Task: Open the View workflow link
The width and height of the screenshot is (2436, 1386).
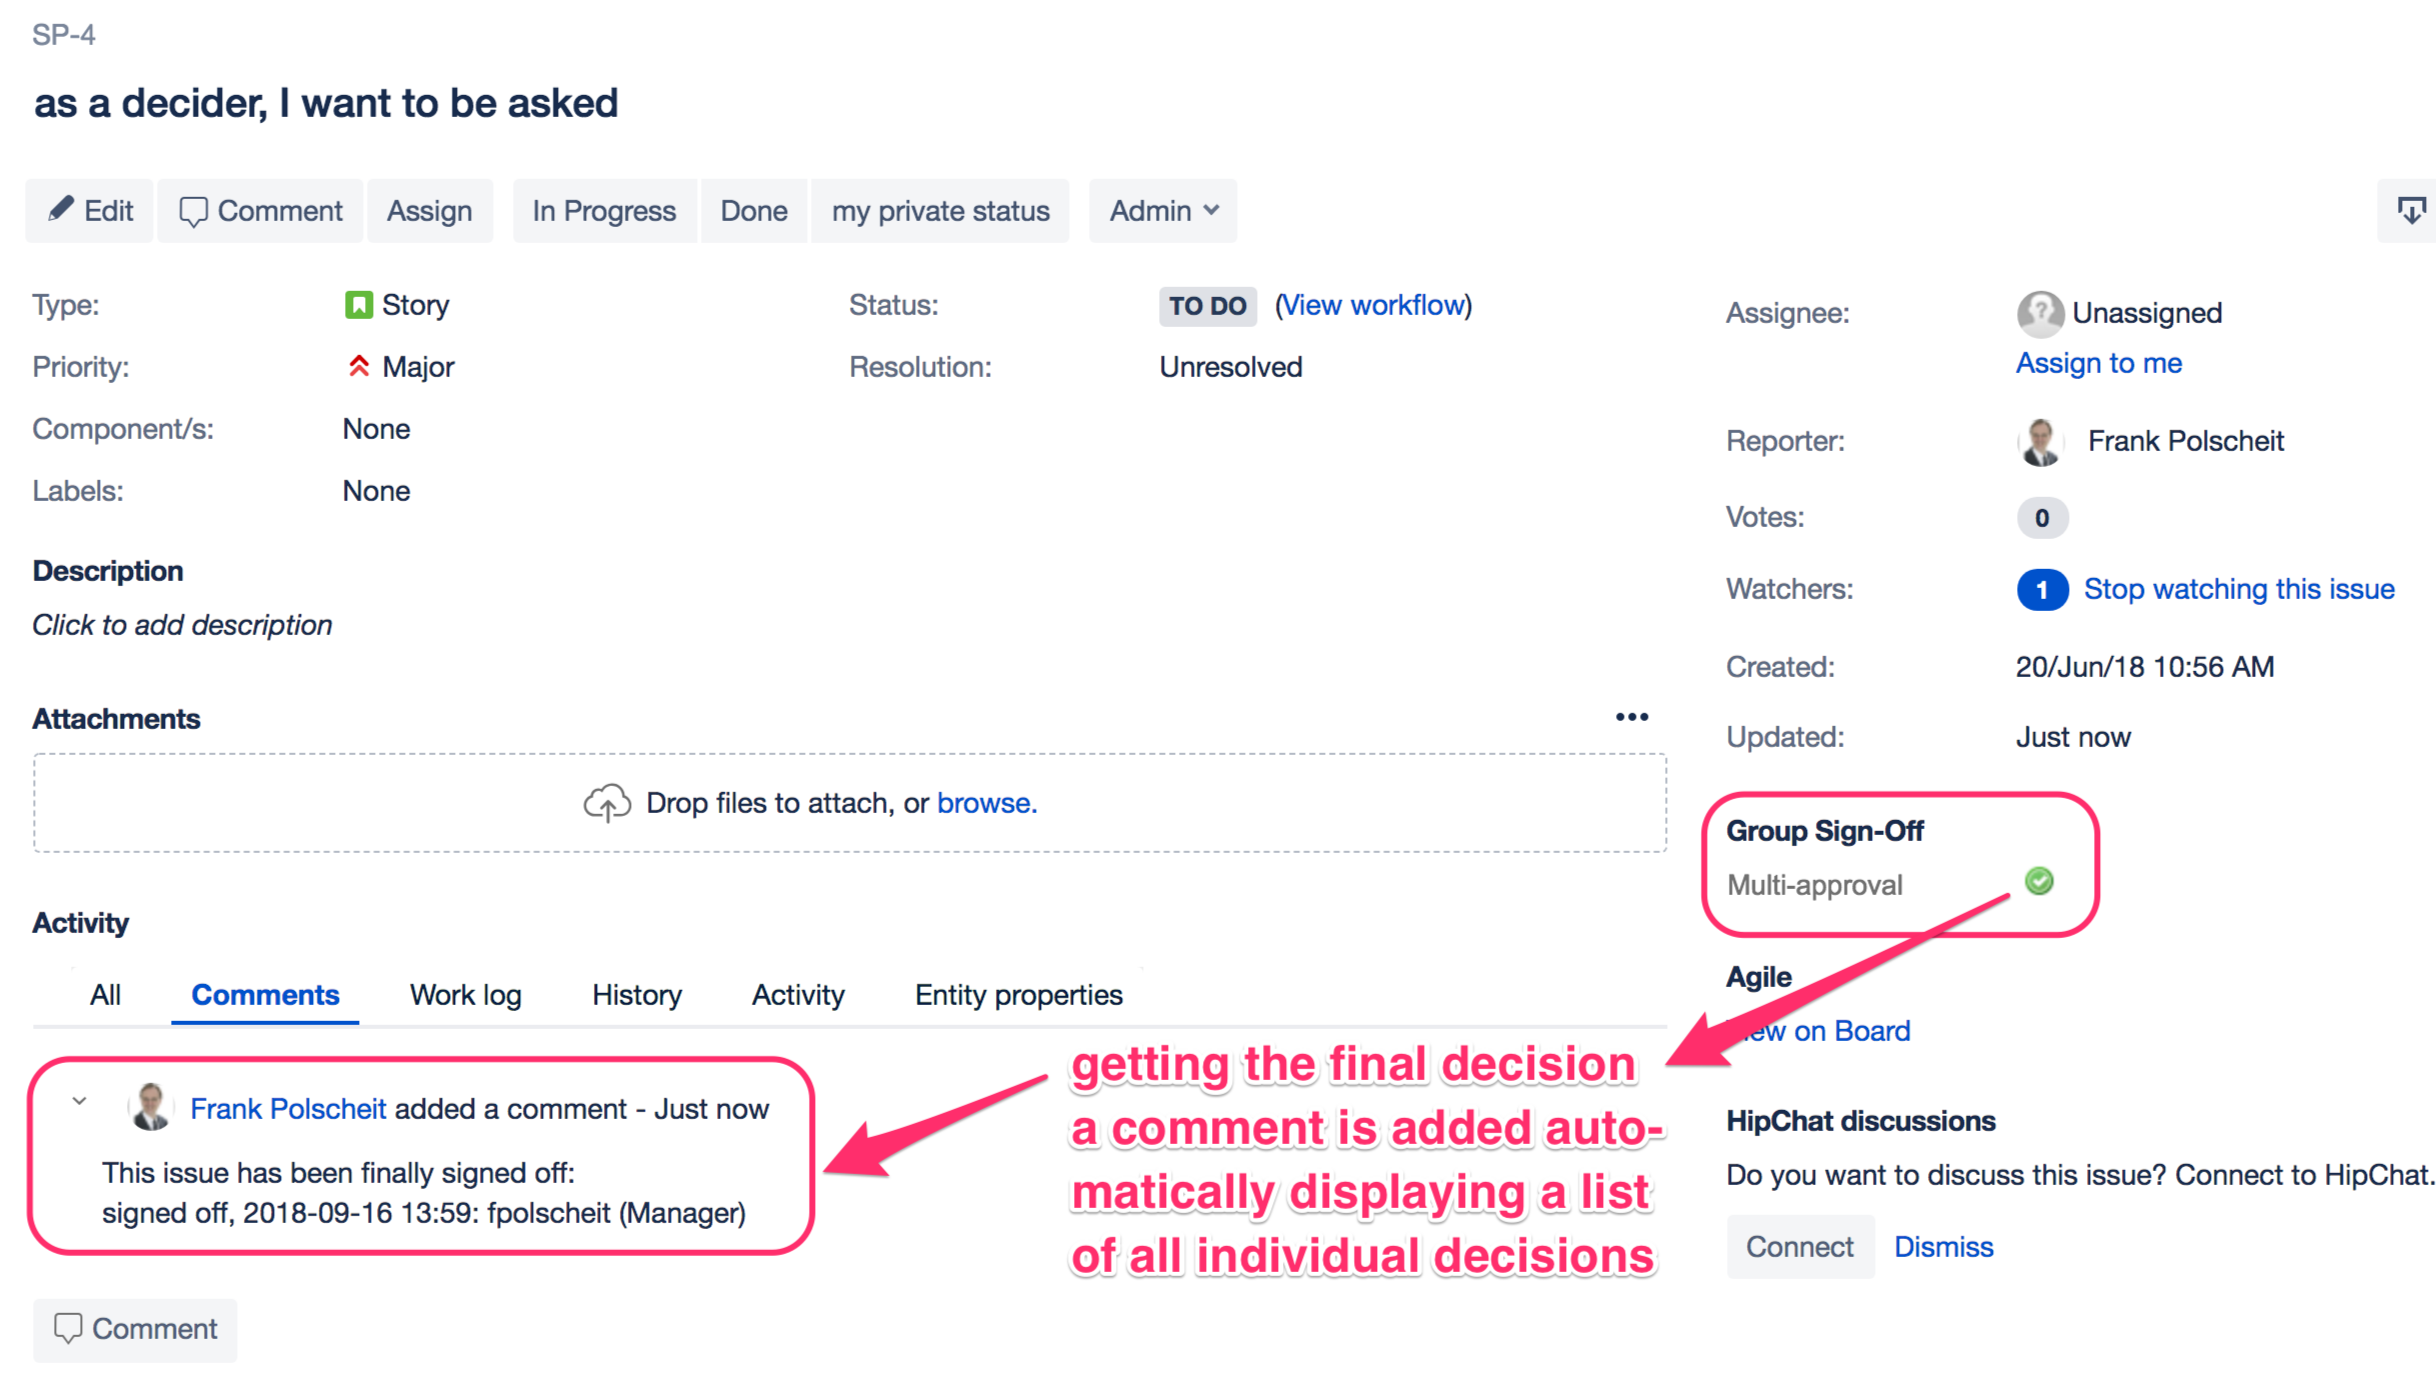Action: (1373, 305)
